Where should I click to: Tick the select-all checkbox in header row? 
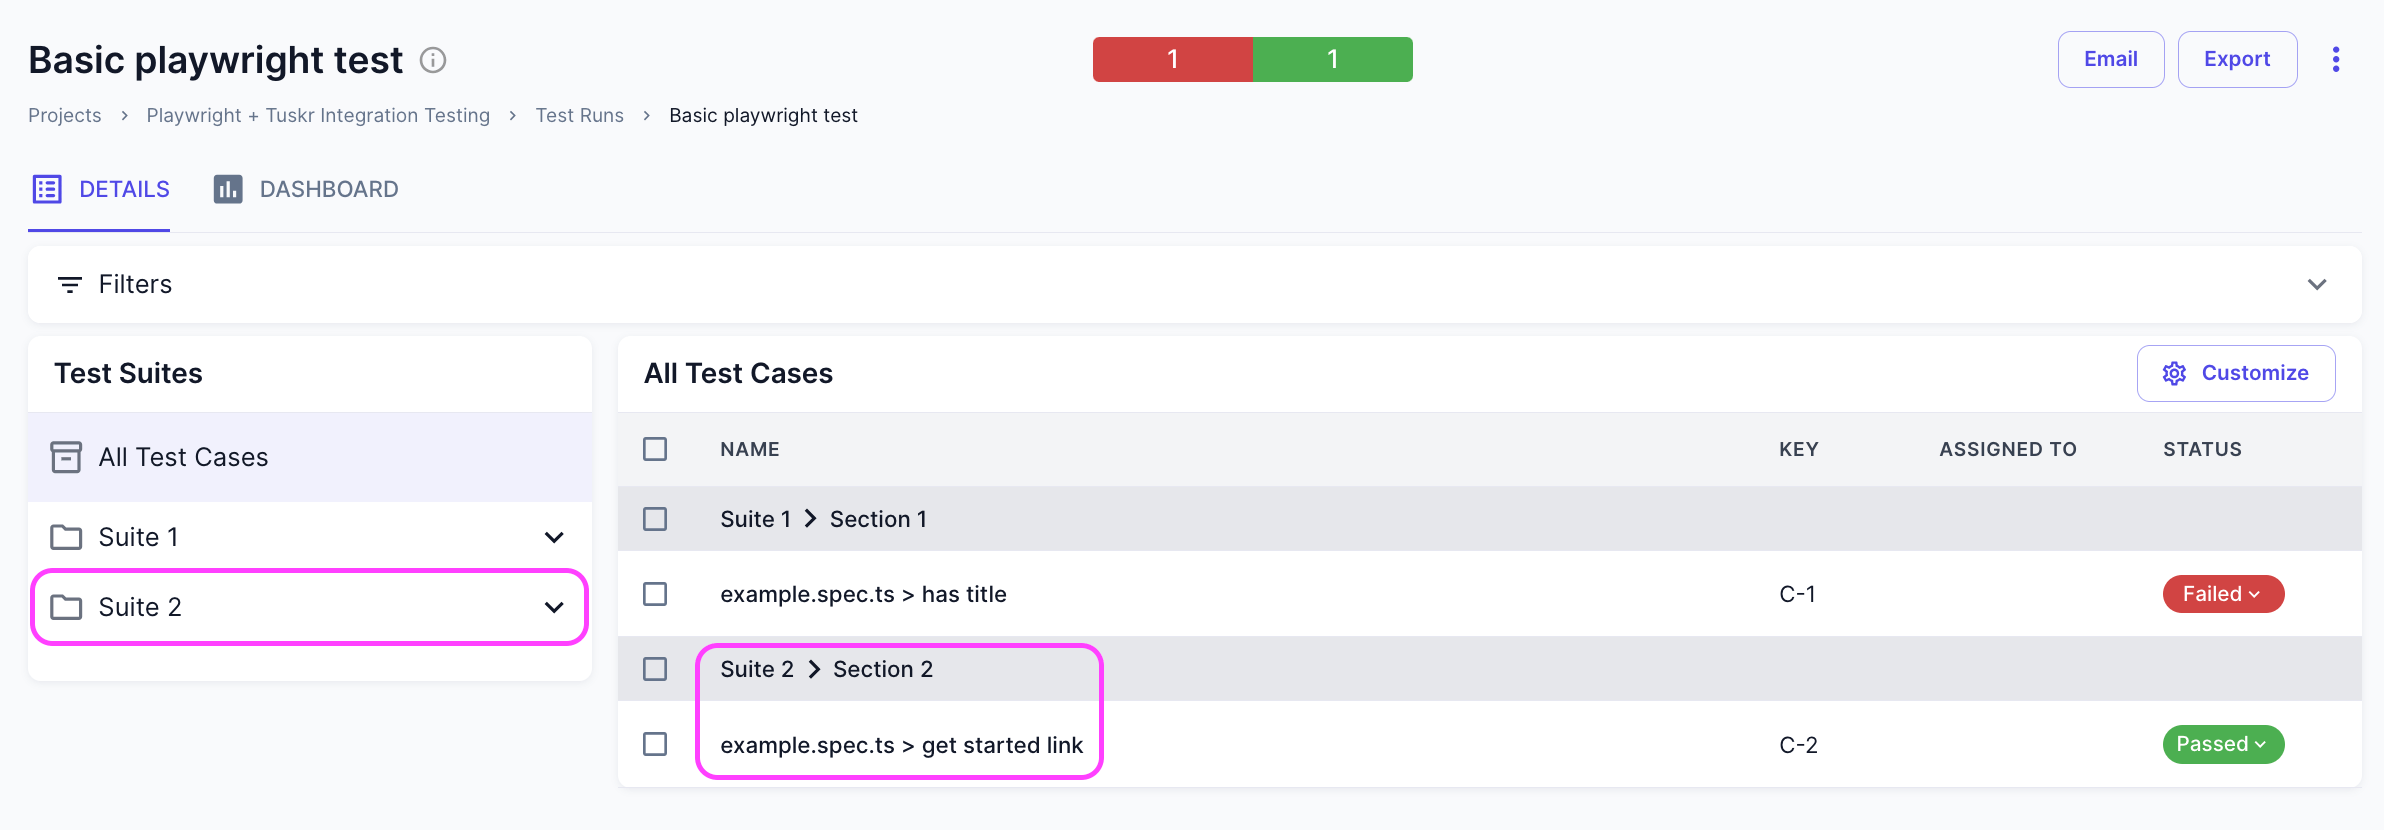[x=655, y=449]
